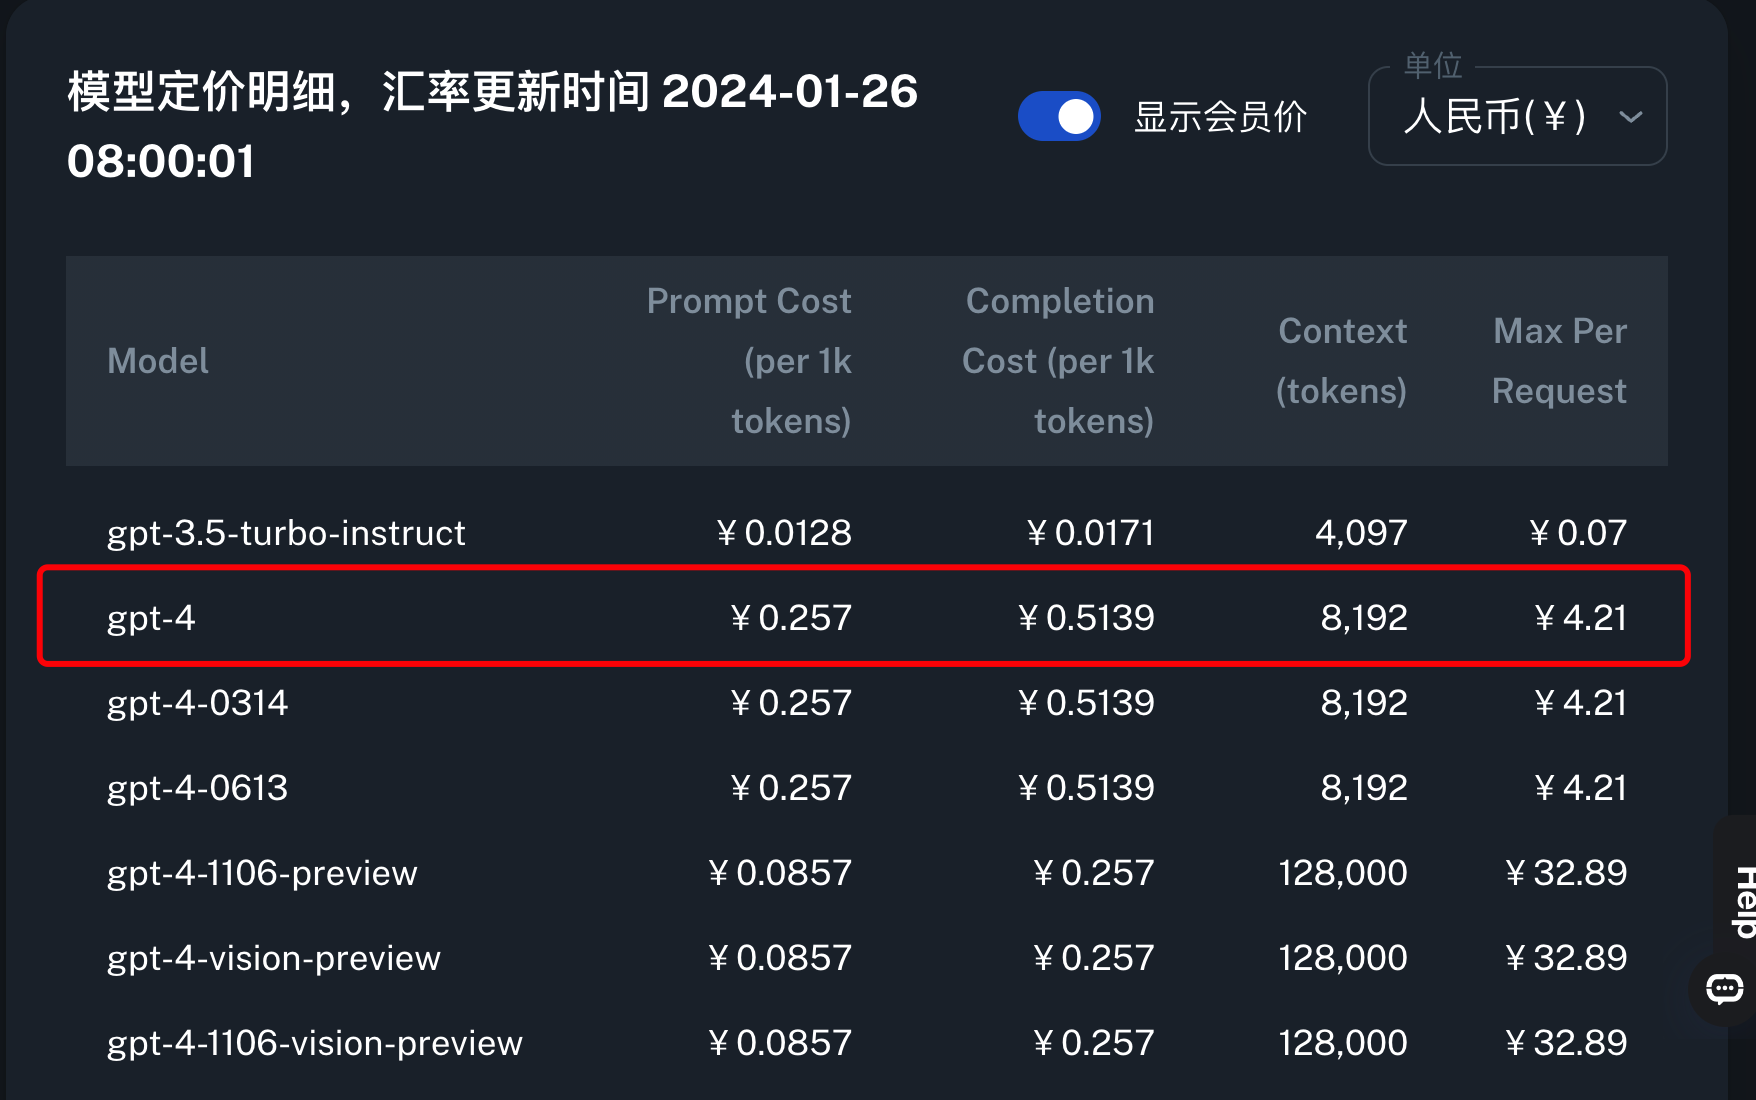Screen dimensions: 1756x1100
Task: Click gpt-4-0314 row's 8,192 context value
Action: pos(1364,703)
